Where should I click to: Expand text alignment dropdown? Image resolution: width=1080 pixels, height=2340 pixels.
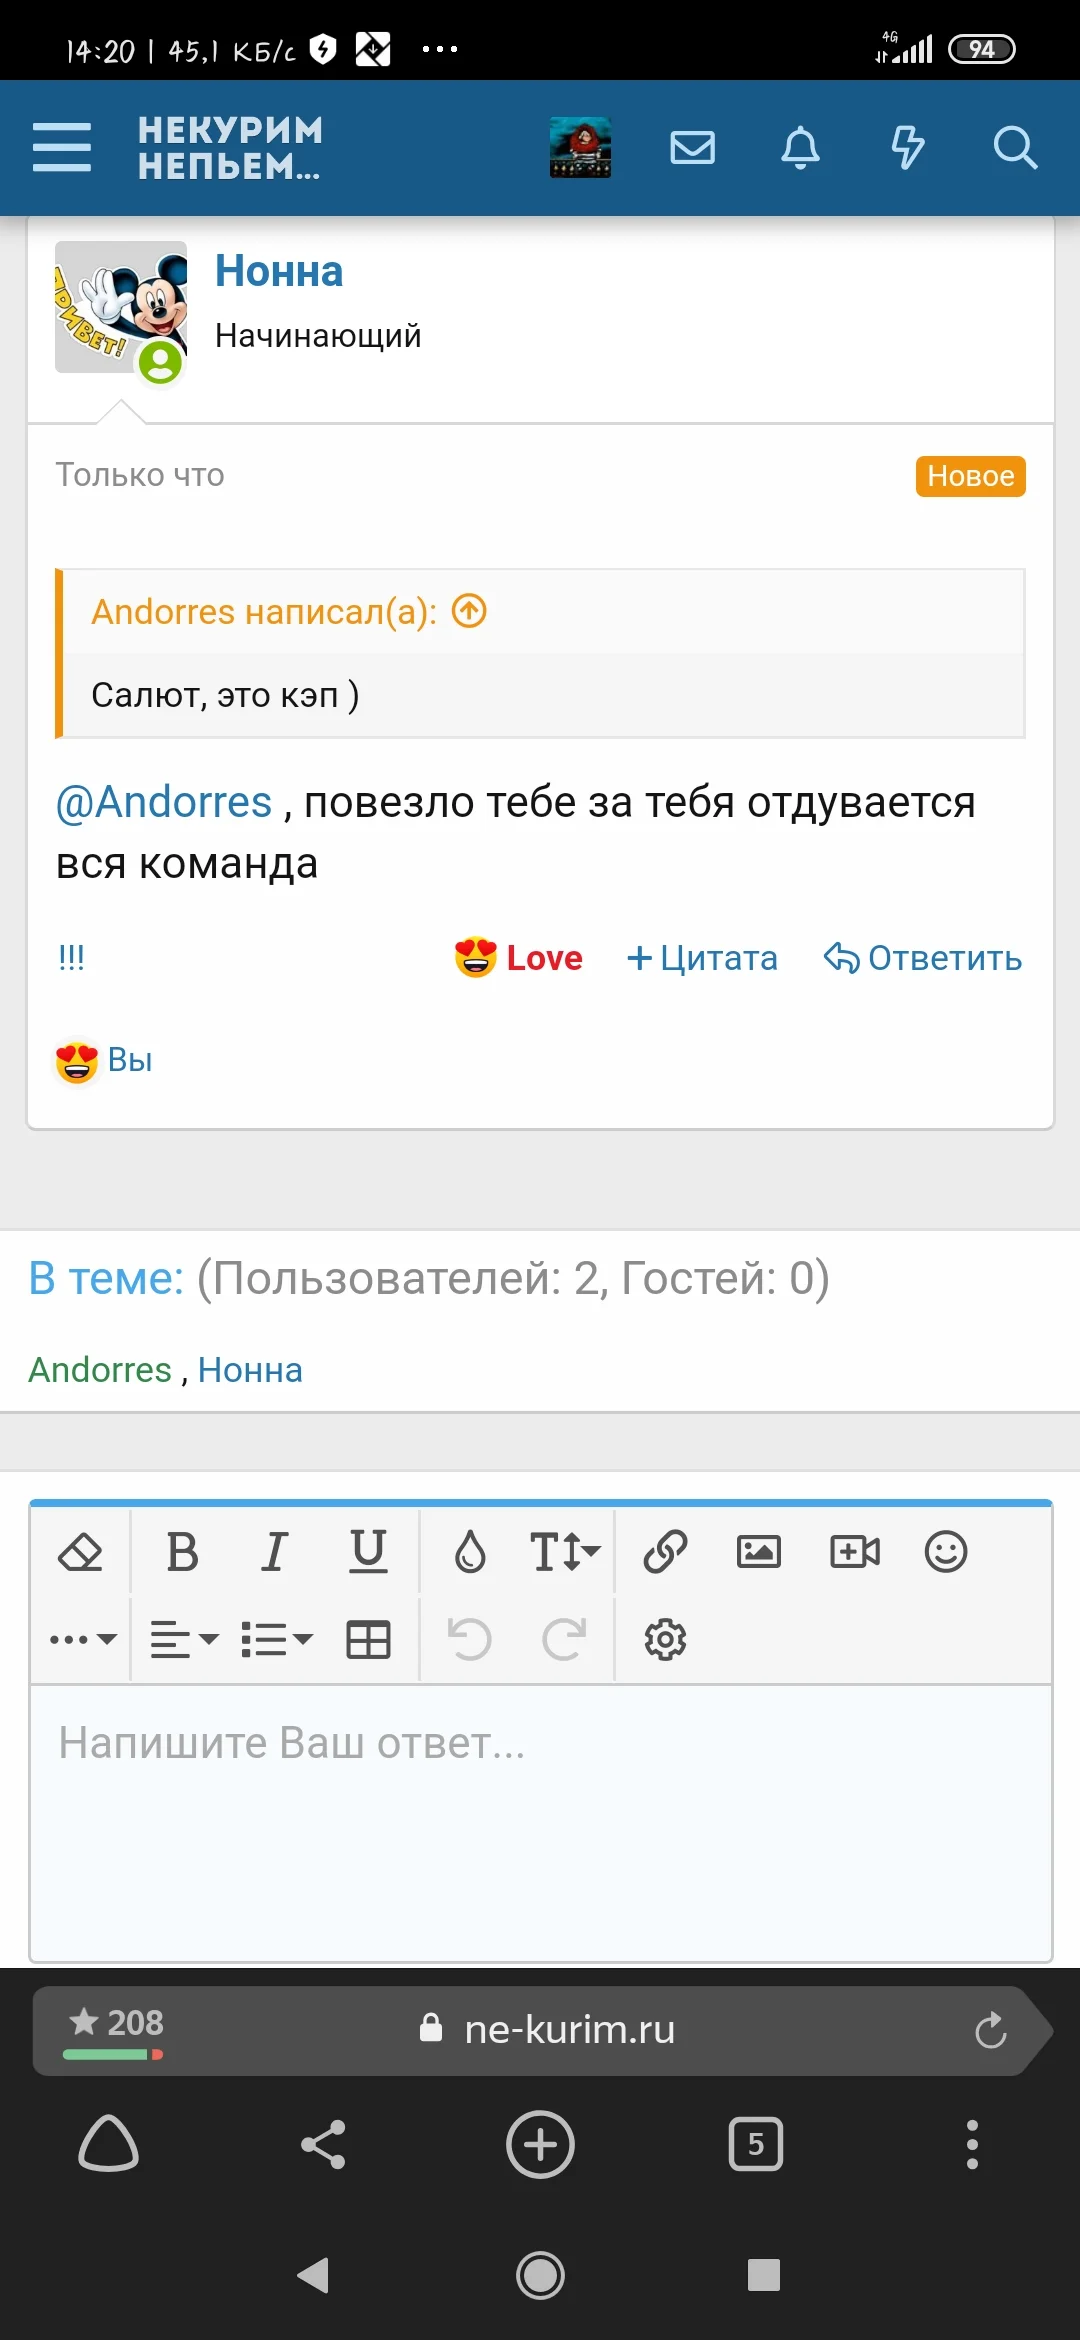(184, 1640)
